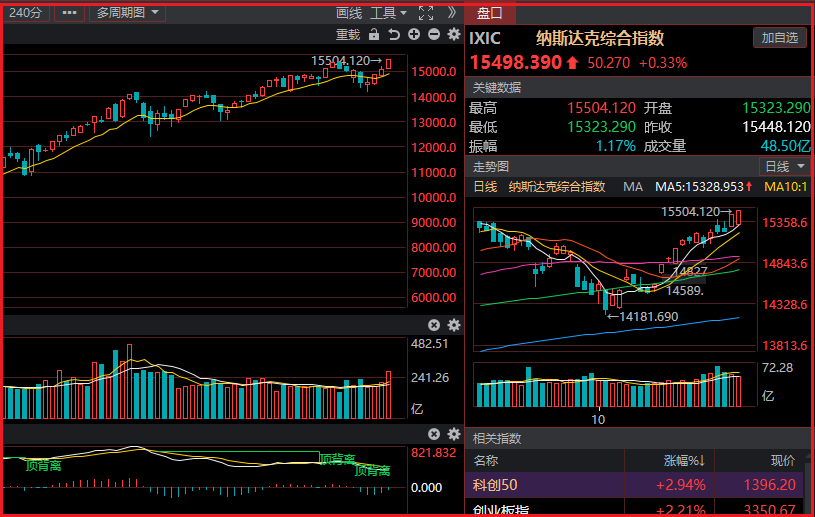Image resolution: width=815 pixels, height=517 pixels.
Task: Click the 现价 column header
Action: pyautogui.click(x=783, y=460)
